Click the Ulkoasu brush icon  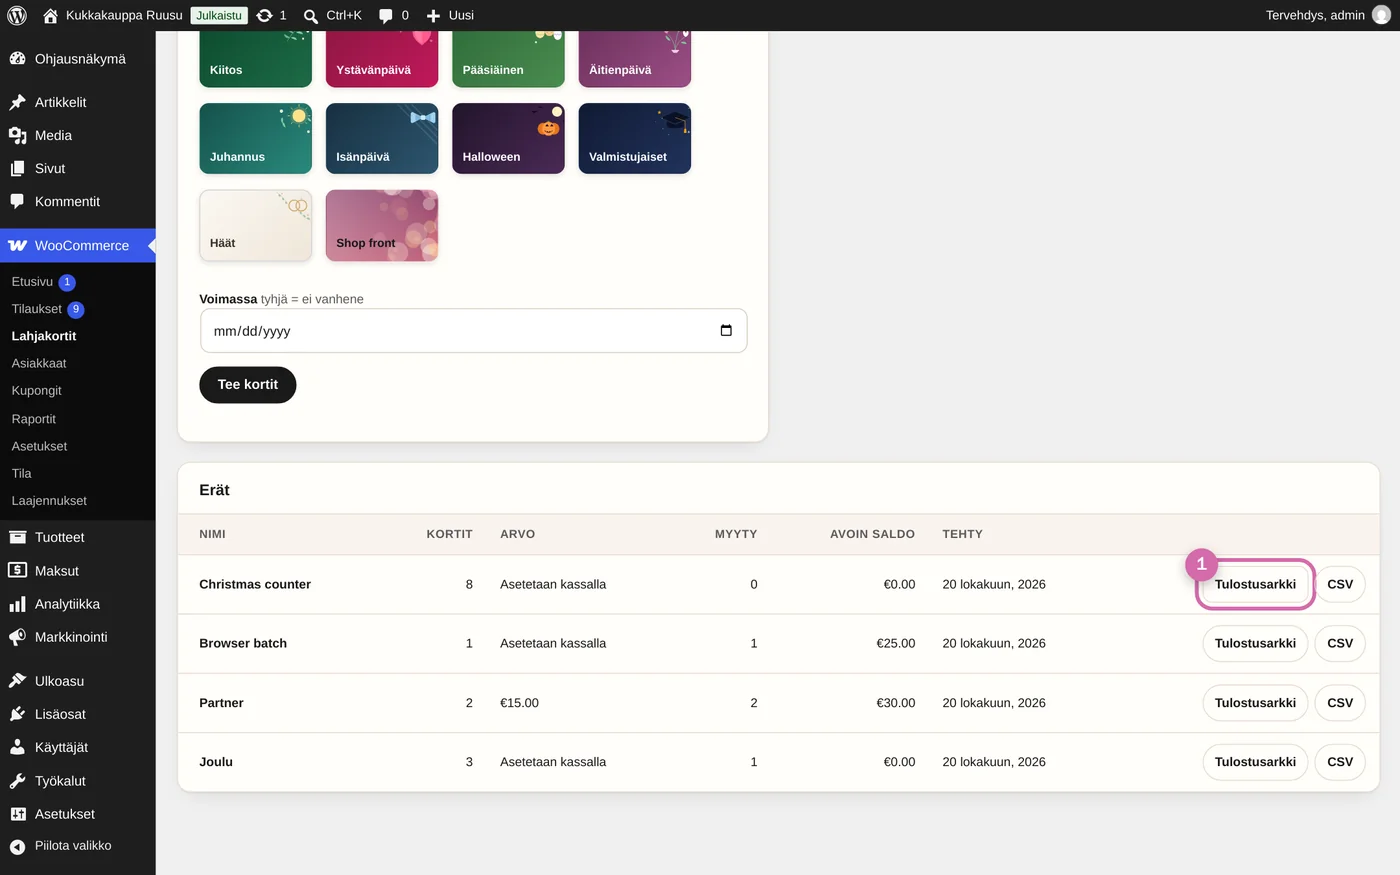tap(17, 681)
